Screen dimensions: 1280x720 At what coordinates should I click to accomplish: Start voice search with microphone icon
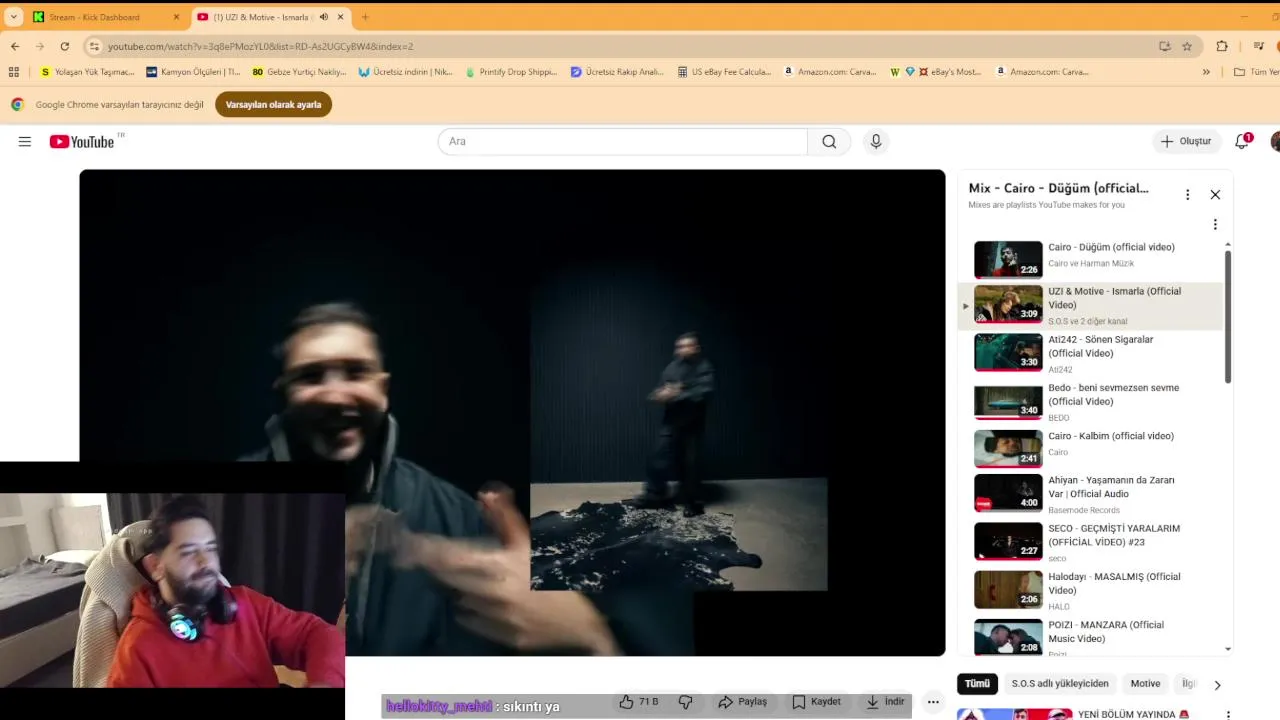point(876,142)
